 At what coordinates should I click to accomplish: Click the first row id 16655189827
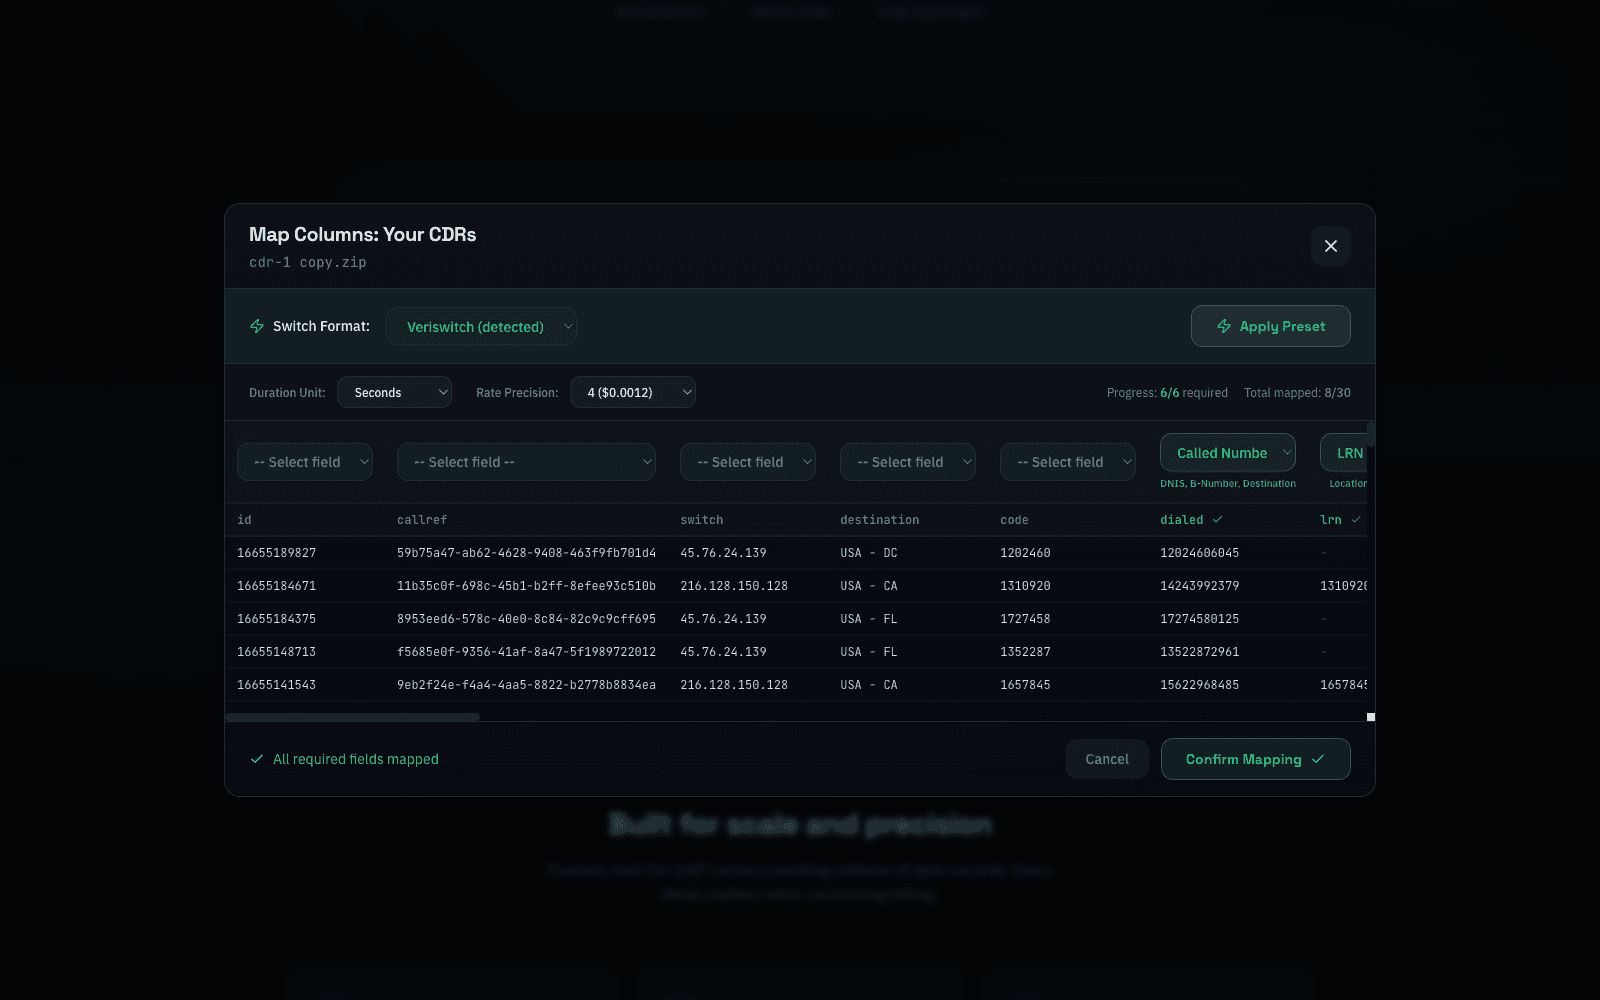[x=277, y=553]
